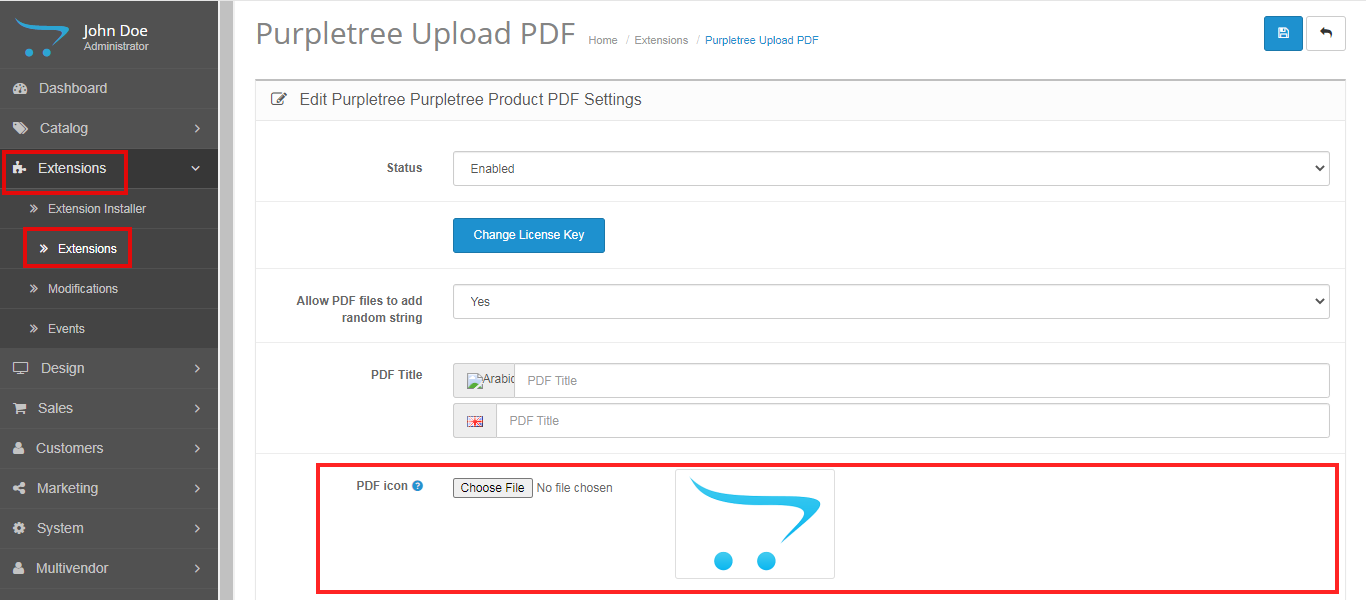Click the John Doe Administrator profile name
Screen dimensions: 1366x600
pyautogui.click(x=116, y=38)
